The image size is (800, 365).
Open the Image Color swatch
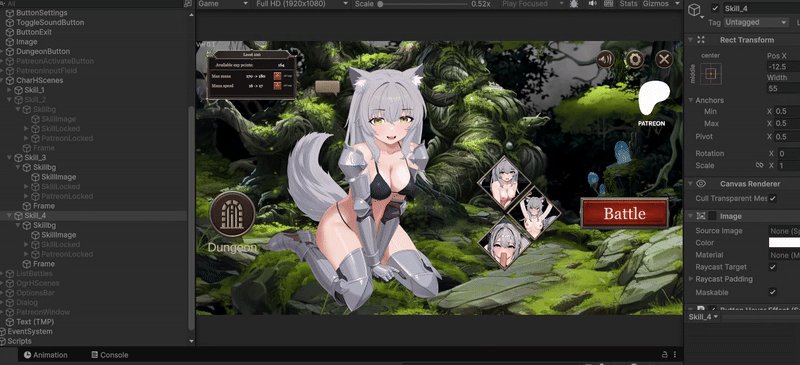click(x=784, y=242)
